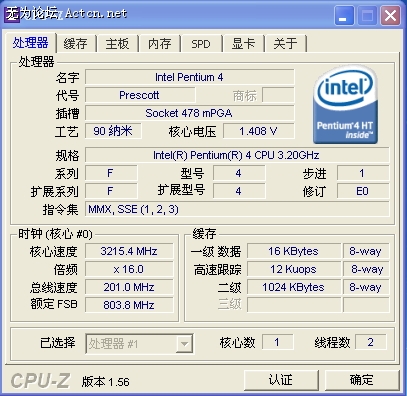Minimize the CPU-Z window
Image resolution: width=407 pixels, height=396 pixels.
pyautogui.click(x=344, y=16)
